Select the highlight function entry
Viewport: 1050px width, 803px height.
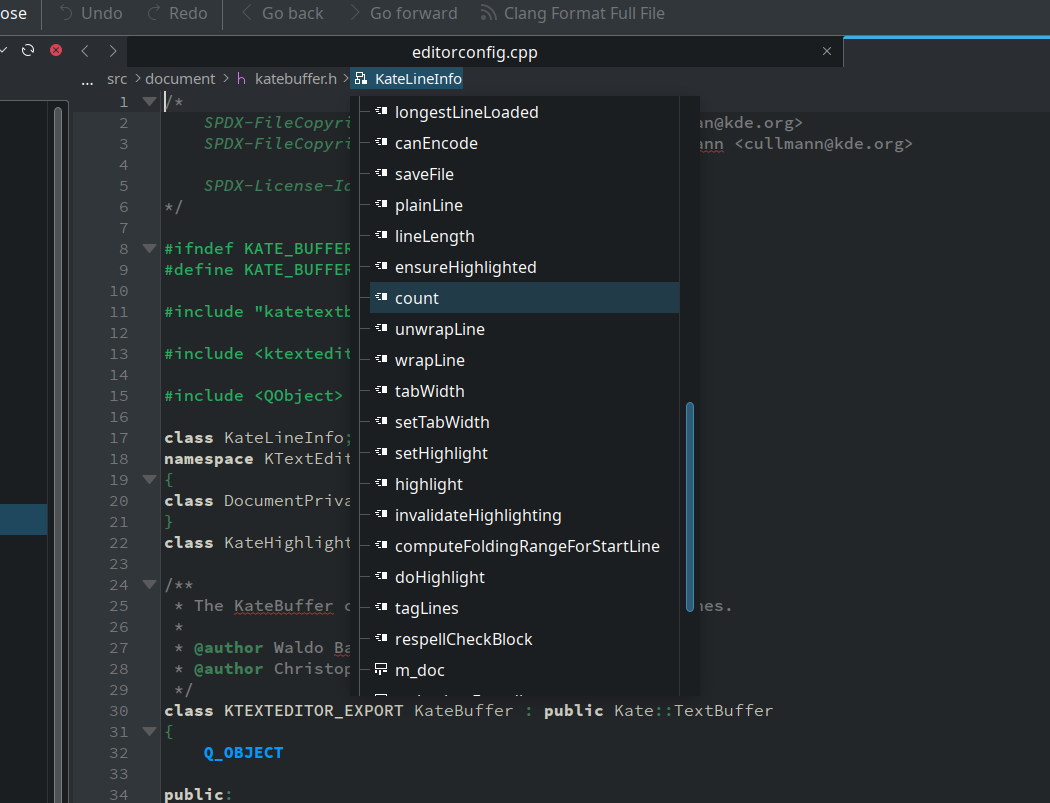[524, 484]
